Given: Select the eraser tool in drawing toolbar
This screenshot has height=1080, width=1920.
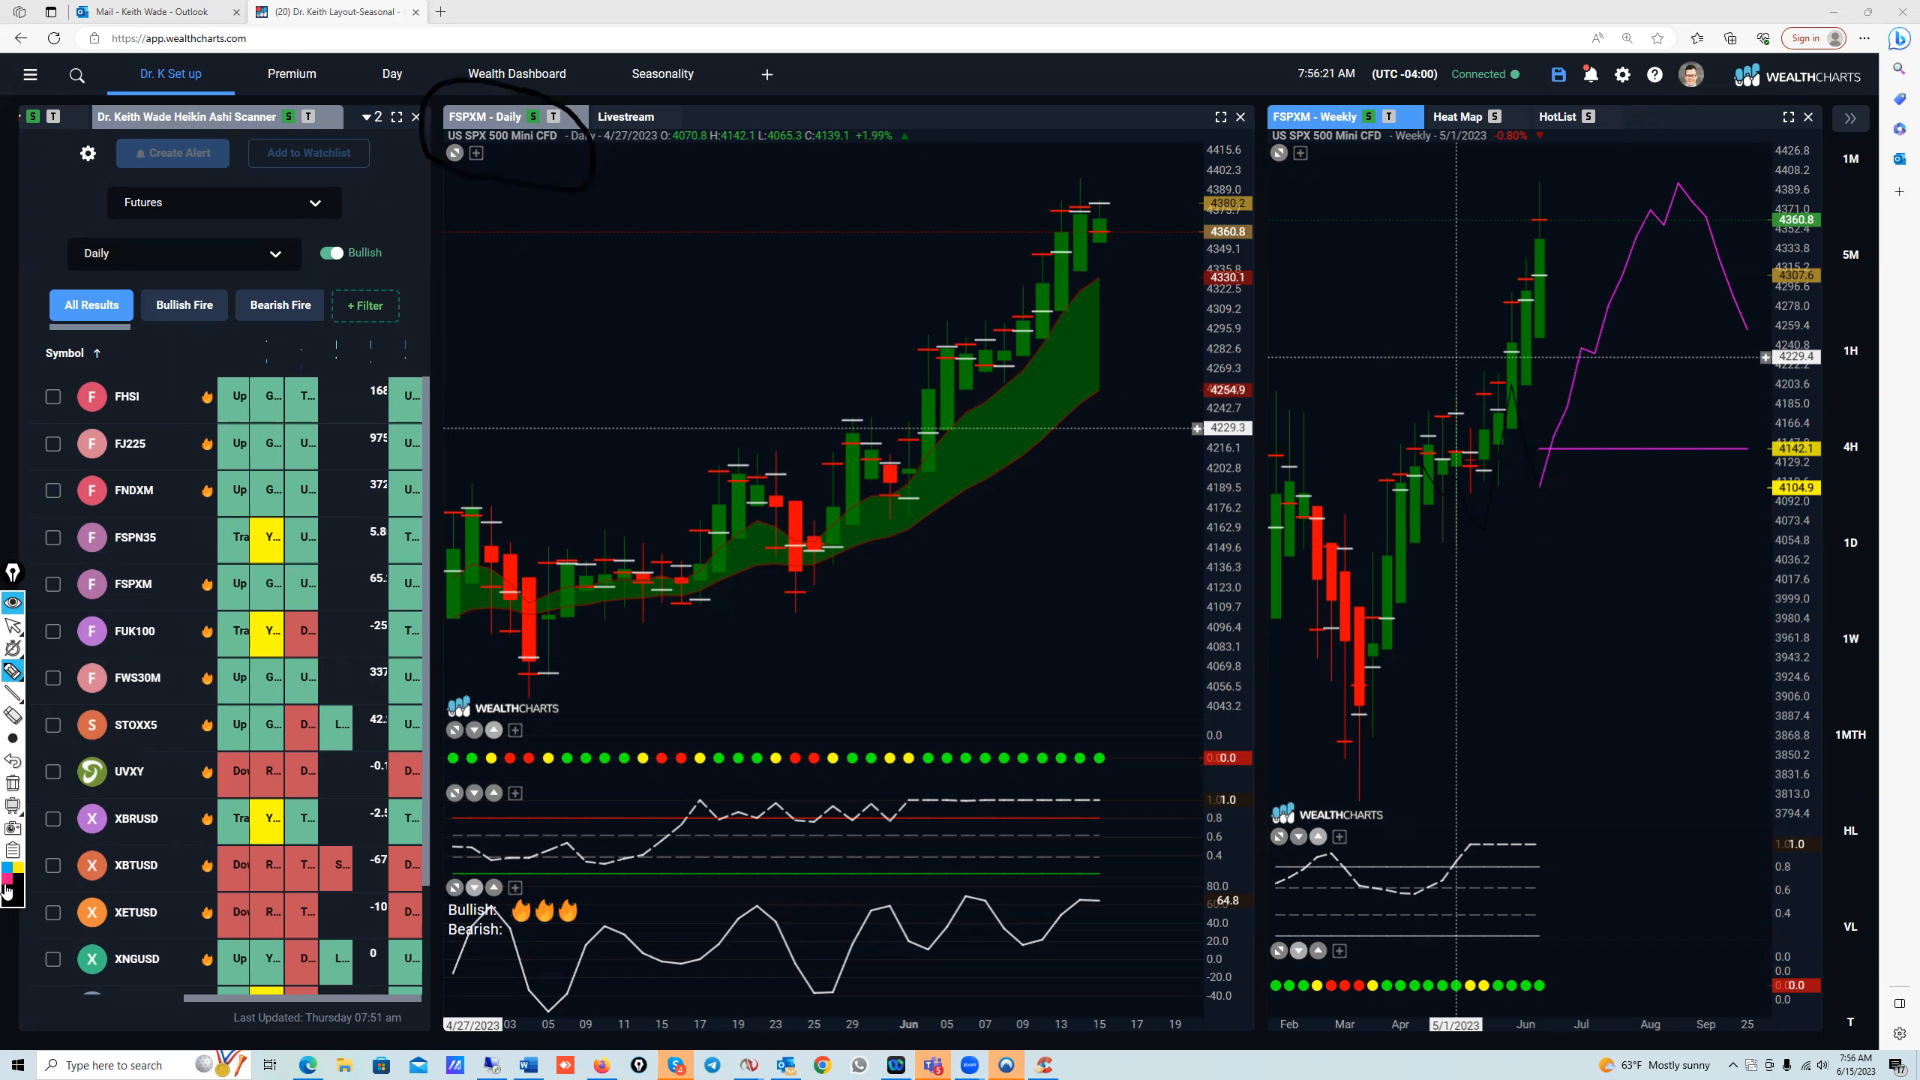Looking at the screenshot, I should pos(13,715).
